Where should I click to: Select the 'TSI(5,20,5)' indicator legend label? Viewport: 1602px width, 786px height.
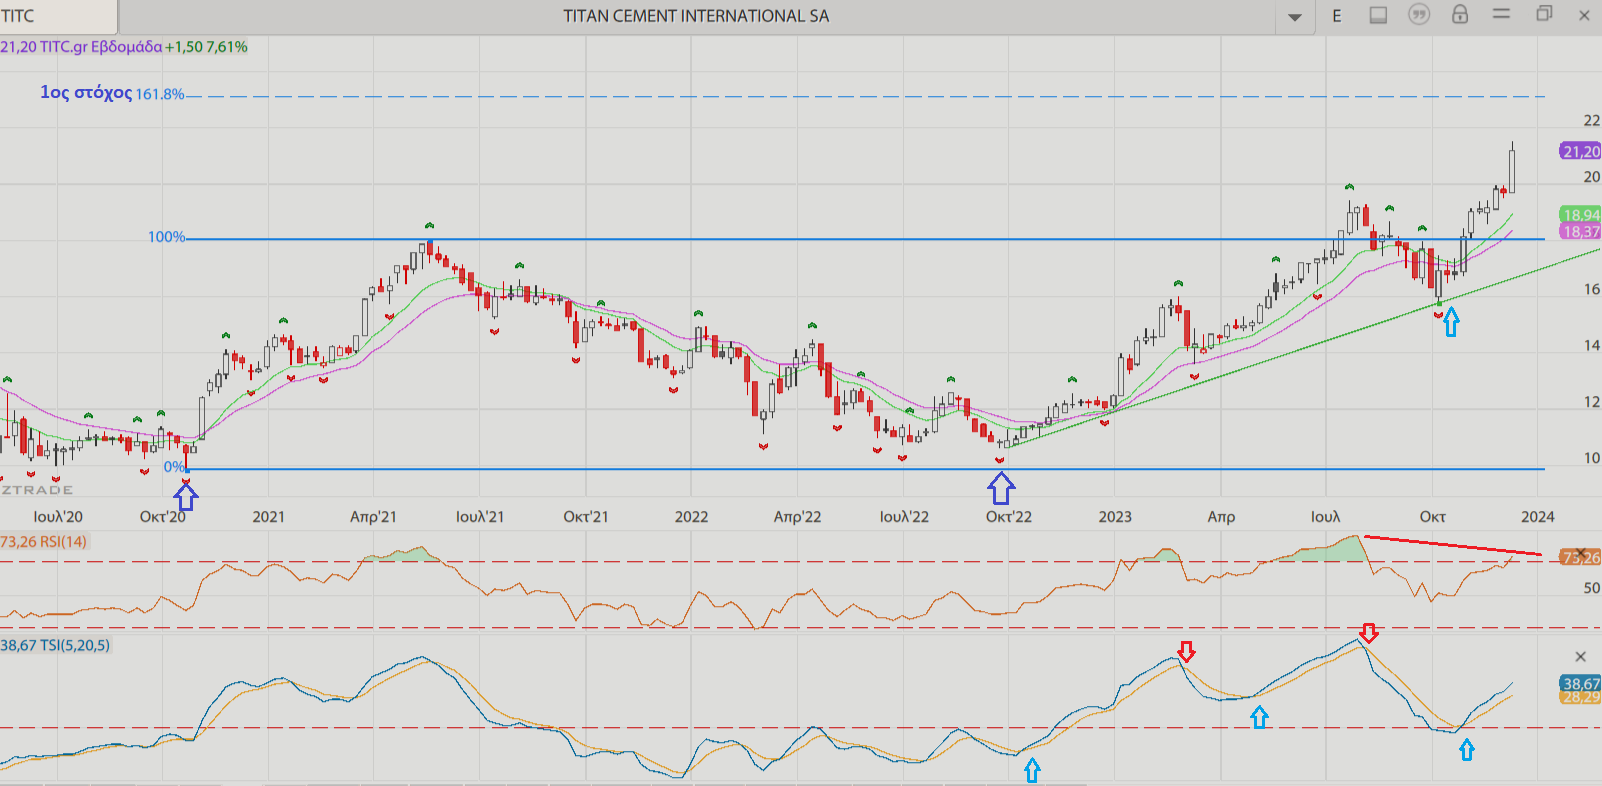point(75,646)
